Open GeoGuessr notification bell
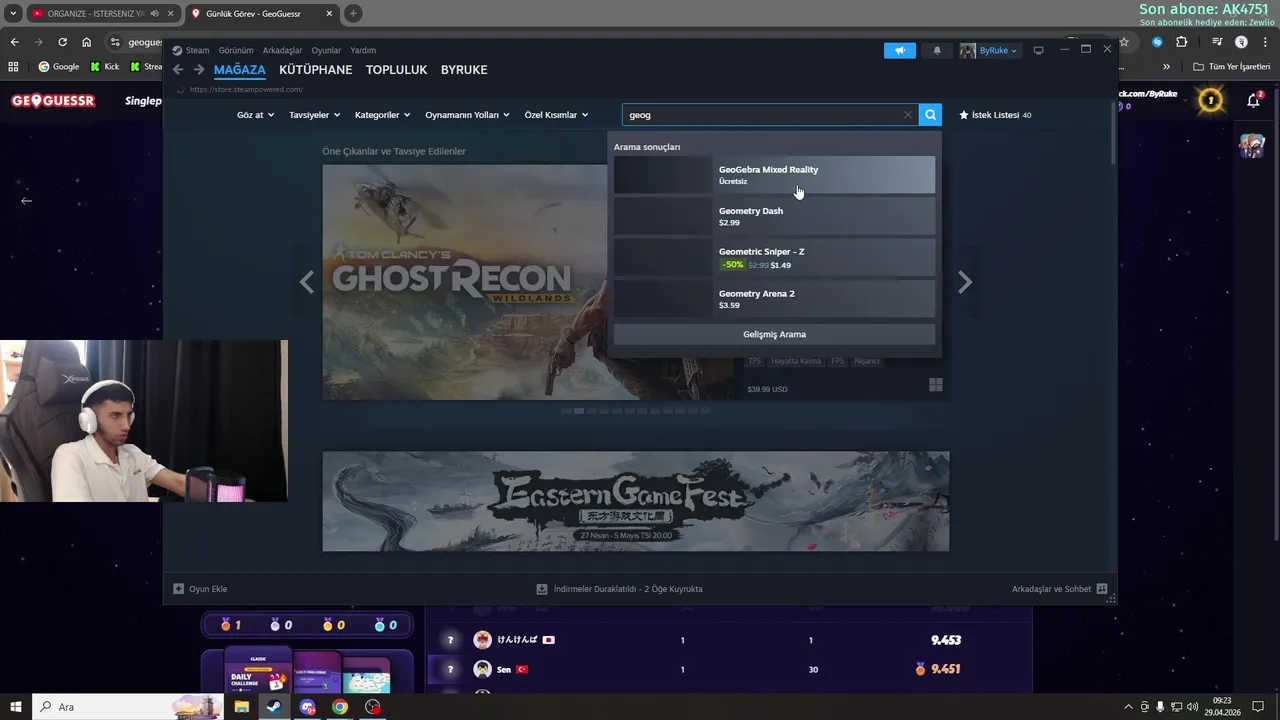The height and width of the screenshot is (720, 1280). 1253,100
